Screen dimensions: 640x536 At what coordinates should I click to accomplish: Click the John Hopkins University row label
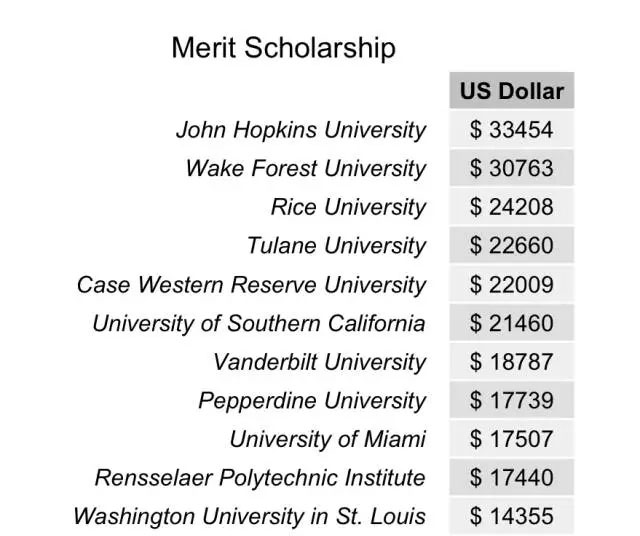click(301, 130)
